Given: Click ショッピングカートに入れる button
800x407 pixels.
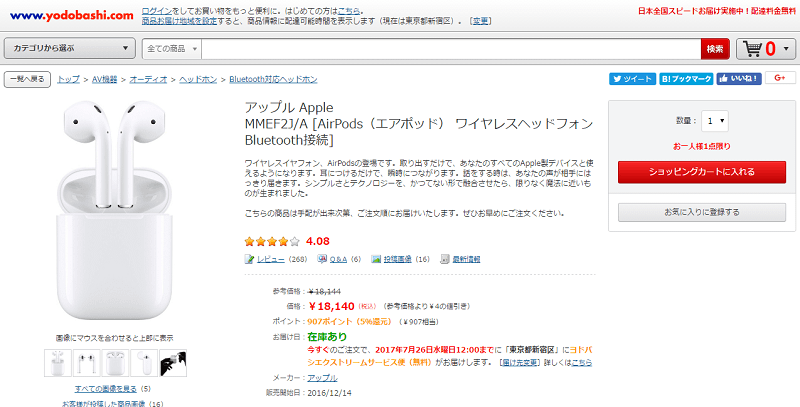Looking at the screenshot, I should point(702,172).
